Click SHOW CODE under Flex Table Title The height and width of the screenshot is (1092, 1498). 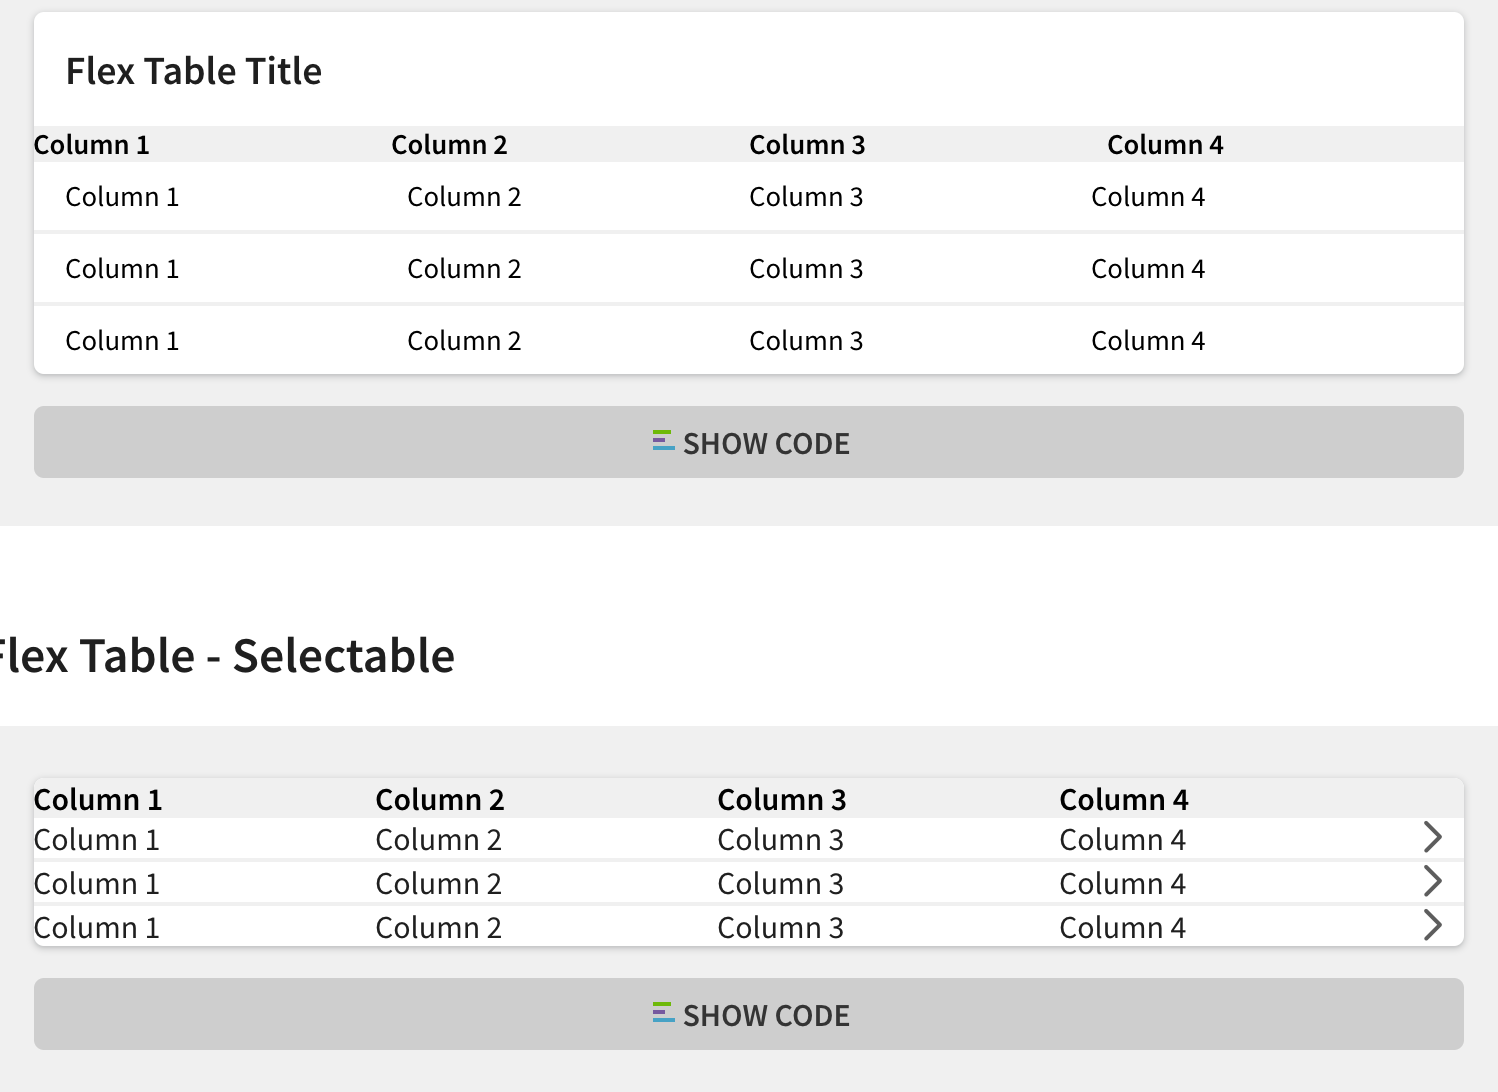point(748,443)
